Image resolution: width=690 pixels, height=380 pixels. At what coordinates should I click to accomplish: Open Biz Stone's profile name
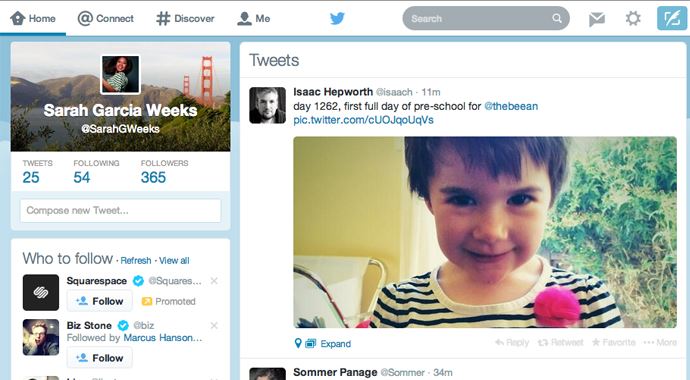(x=89, y=325)
